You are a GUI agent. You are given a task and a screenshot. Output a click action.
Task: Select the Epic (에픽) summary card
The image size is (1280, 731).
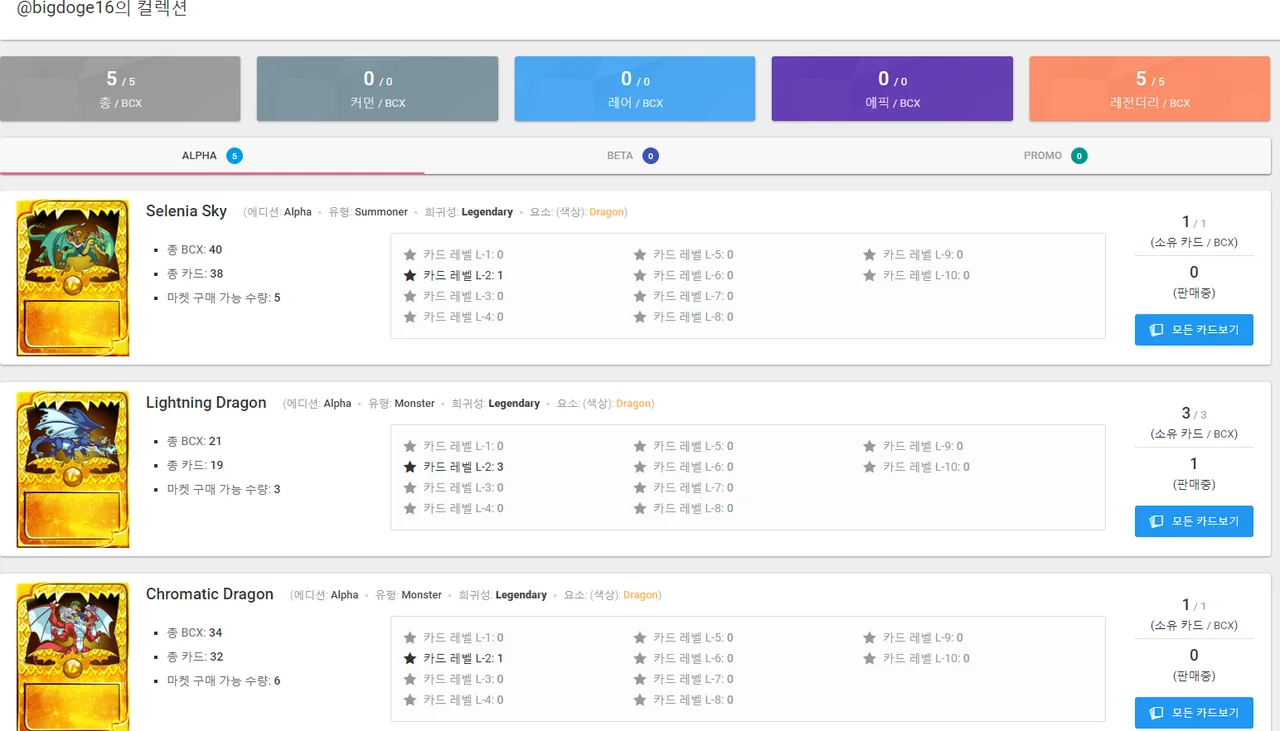(892, 89)
